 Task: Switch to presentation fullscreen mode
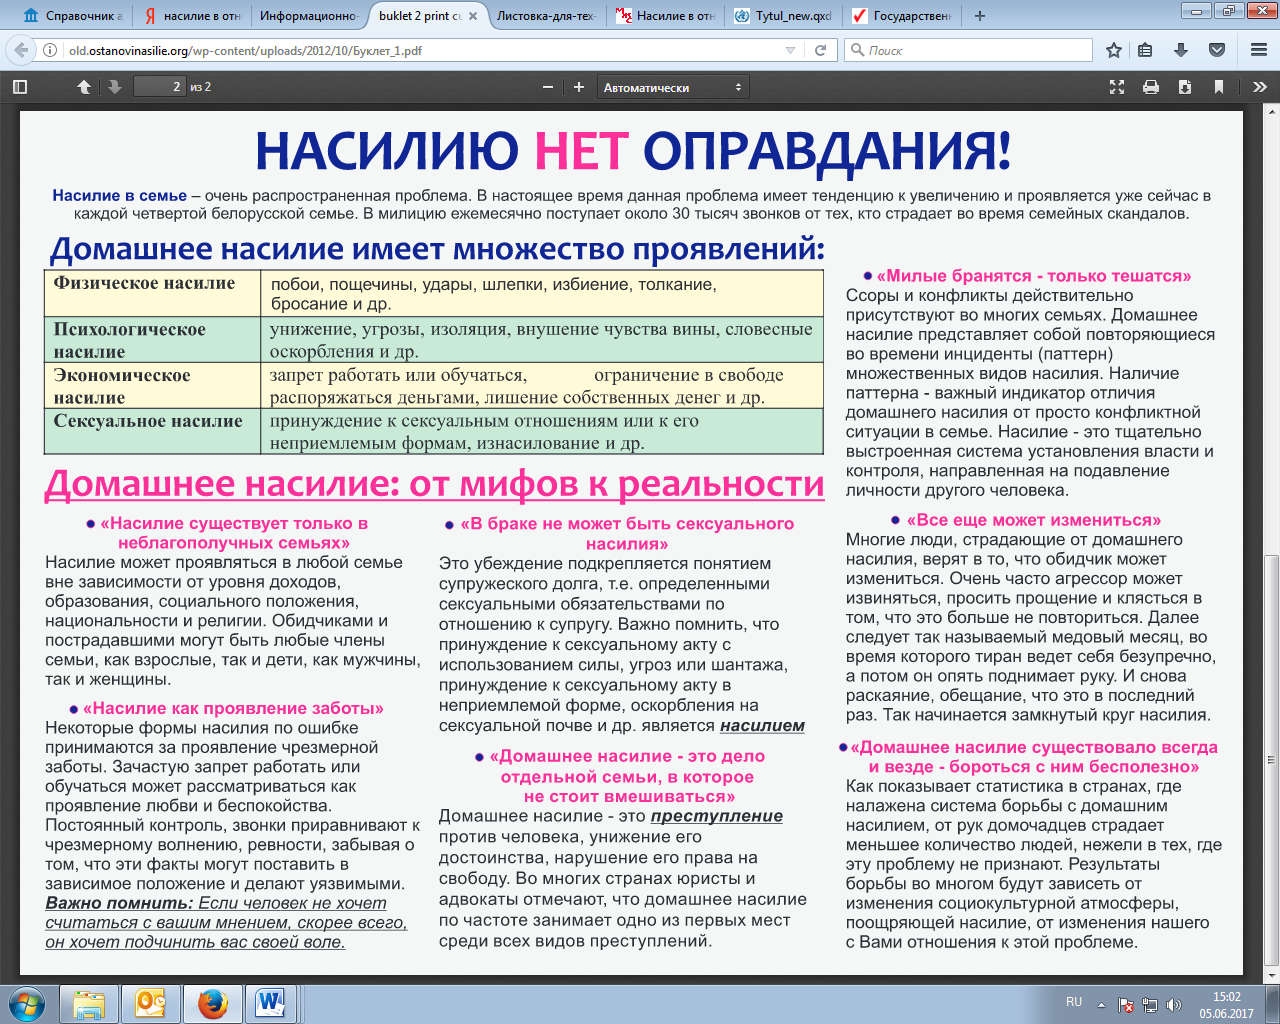click(1117, 87)
